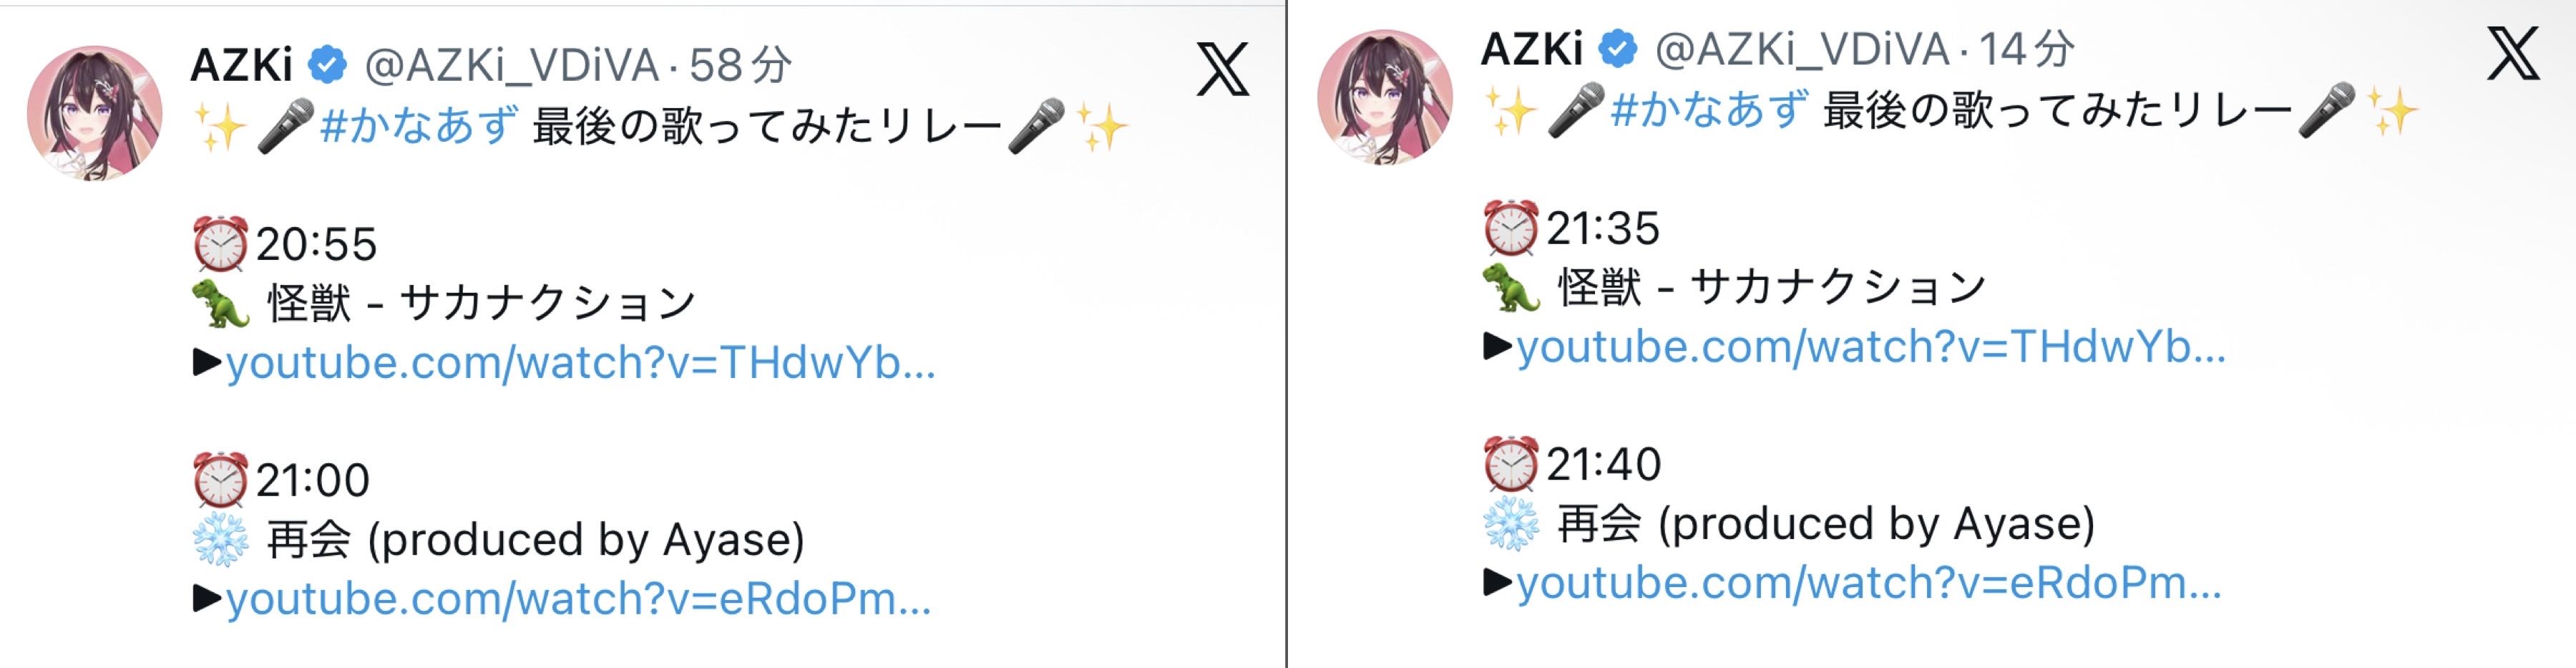Click the AZKi display name in left tweet

click(241, 66)
